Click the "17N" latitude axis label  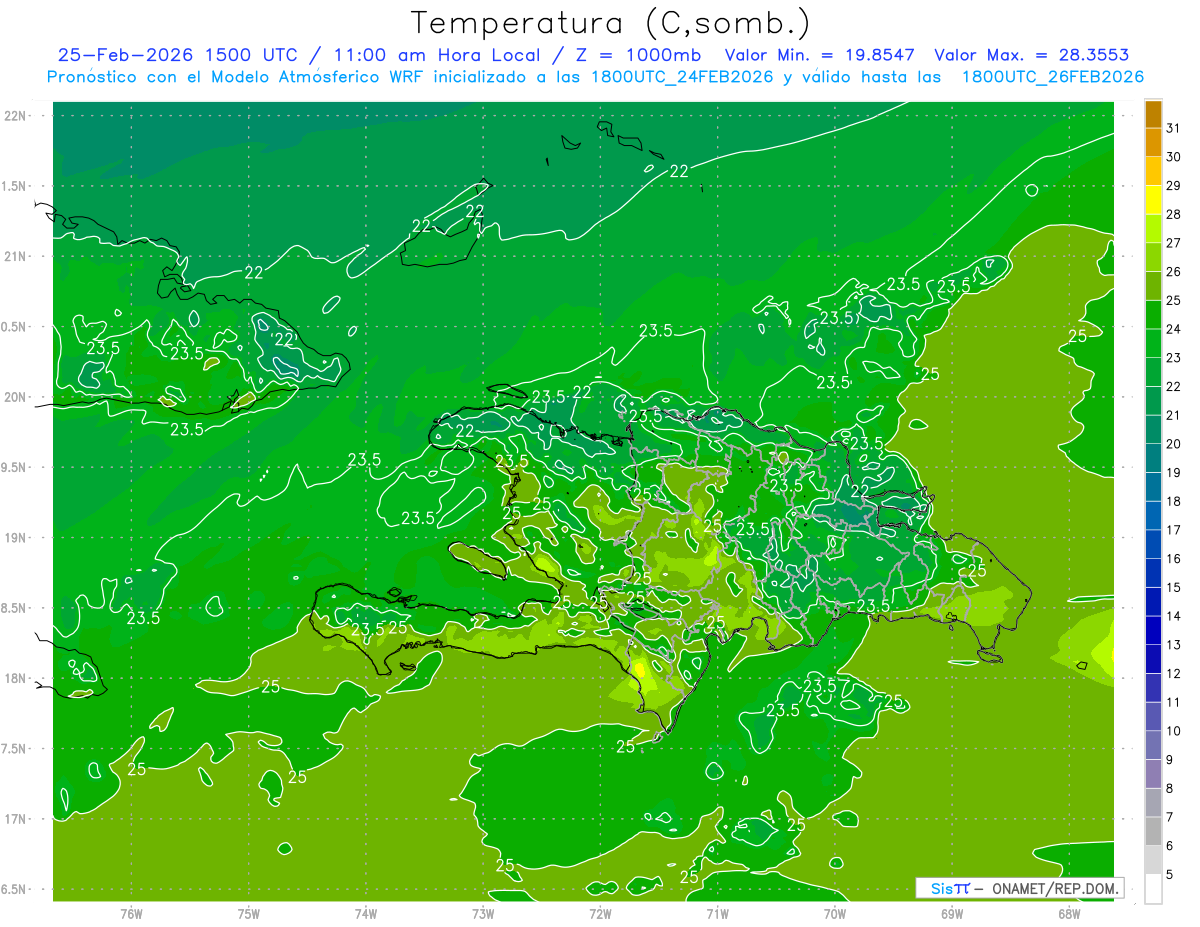pos(15,819)
